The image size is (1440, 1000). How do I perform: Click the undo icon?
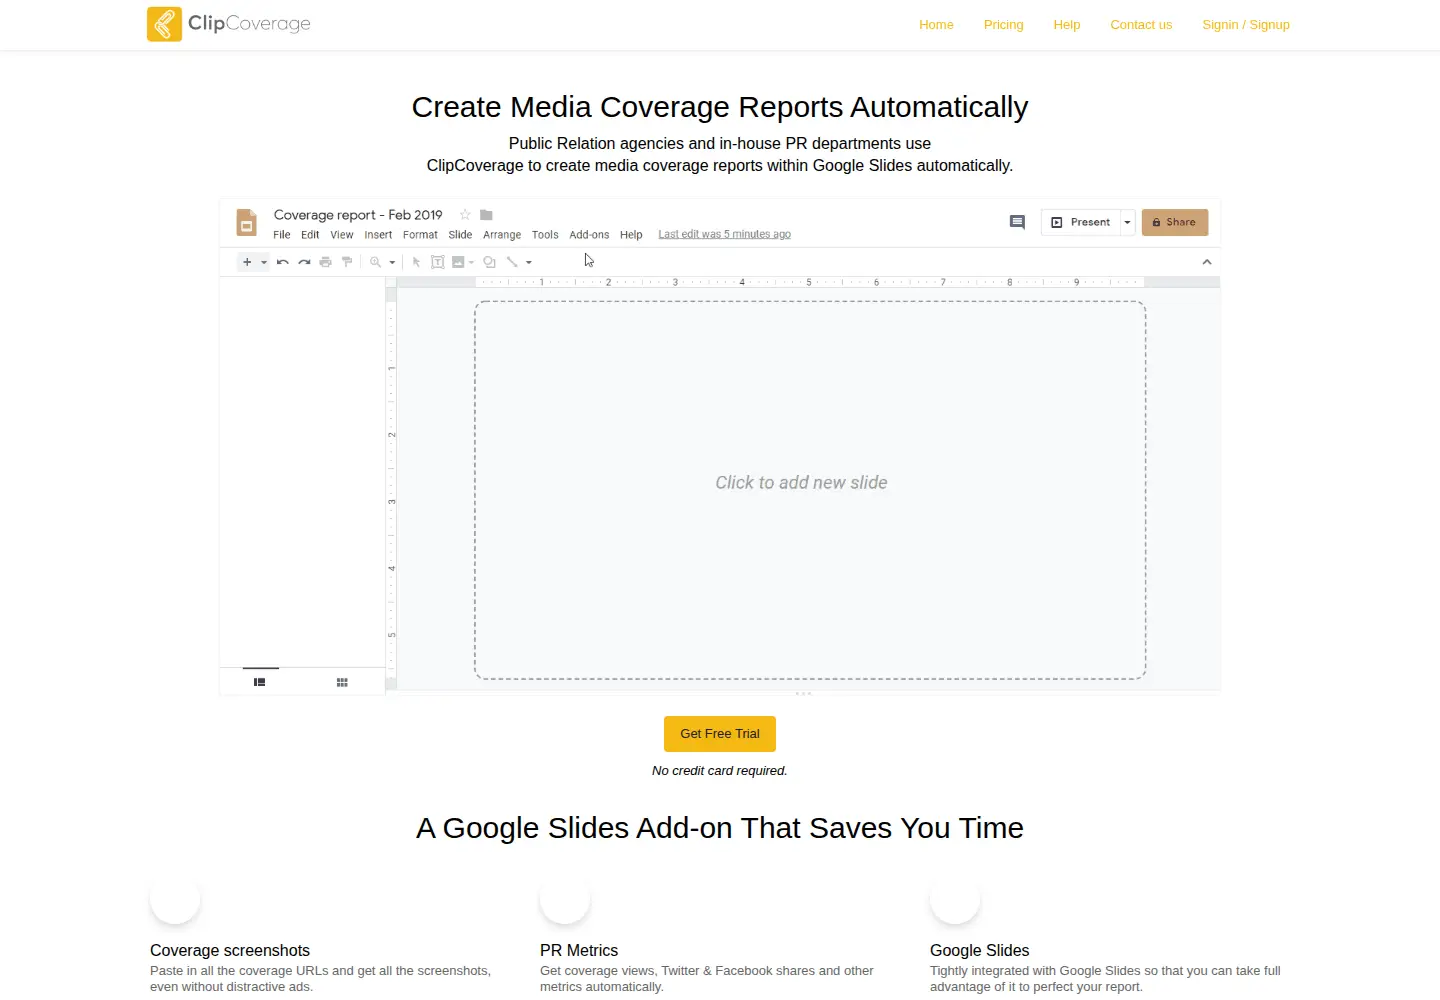click(283, 262)
